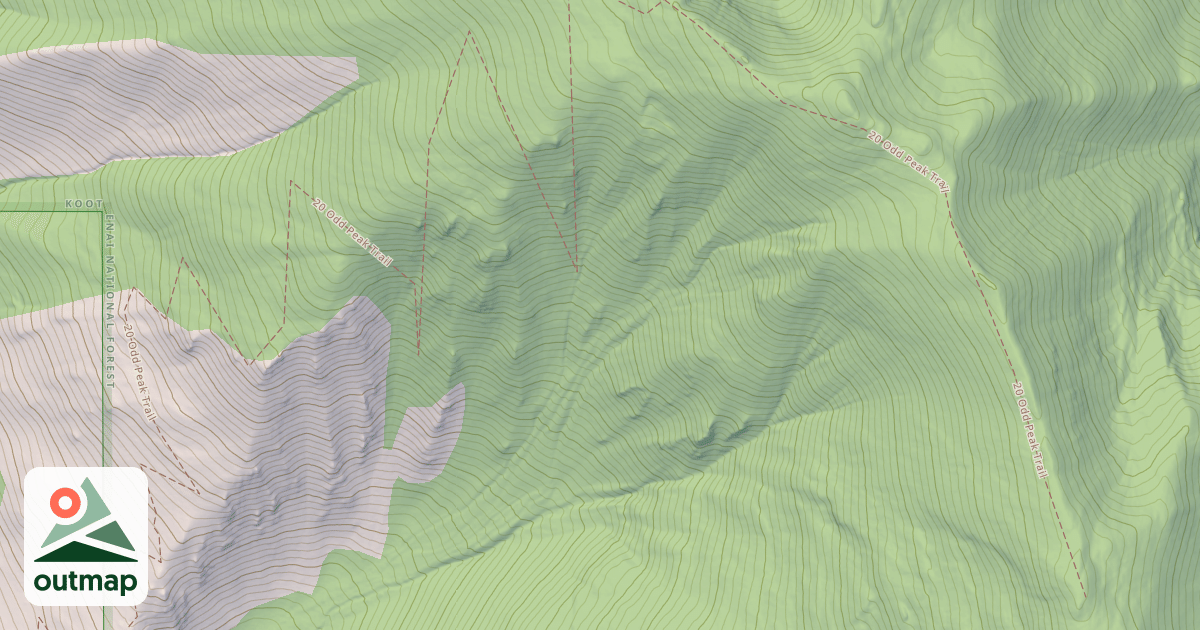The image size is (1200, 630).
Task: Click the outmap logo badge
Action: coord(86,536)
